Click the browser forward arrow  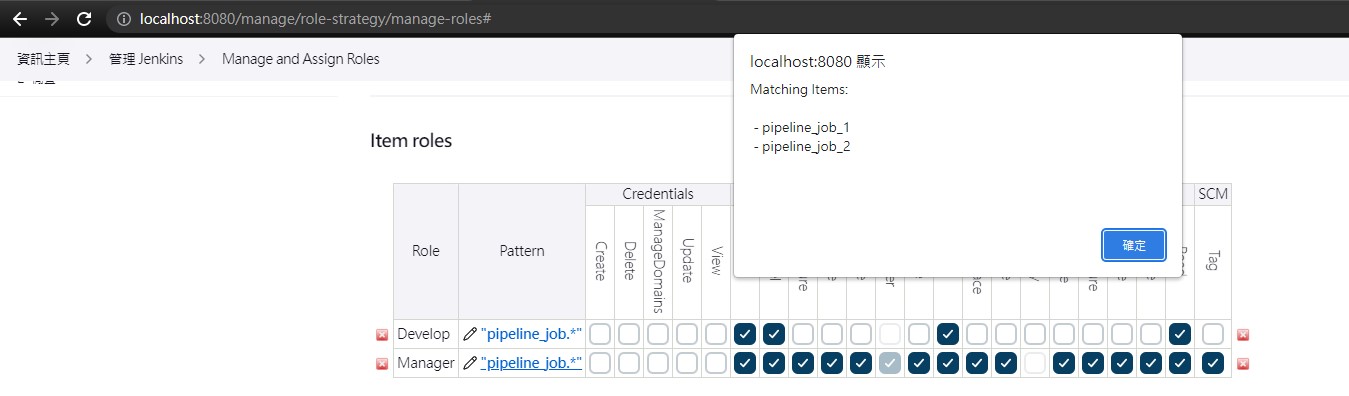[52, 19]
